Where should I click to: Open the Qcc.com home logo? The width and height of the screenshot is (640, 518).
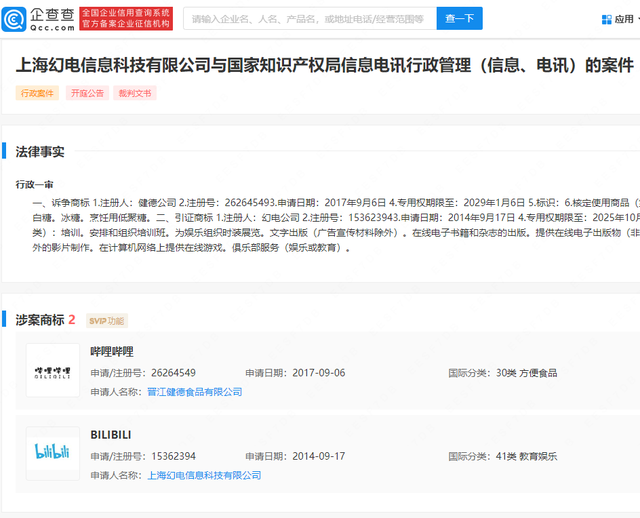[x=38, y=19]
